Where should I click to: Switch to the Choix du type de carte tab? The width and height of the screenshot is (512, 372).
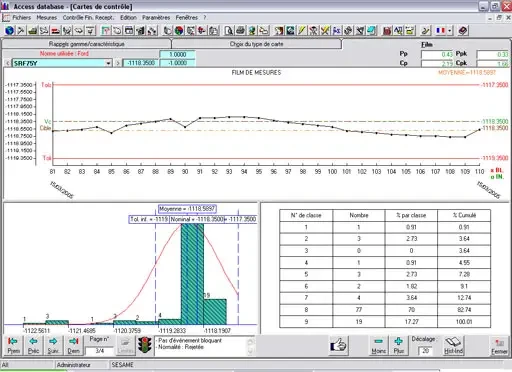coord(256,44)
